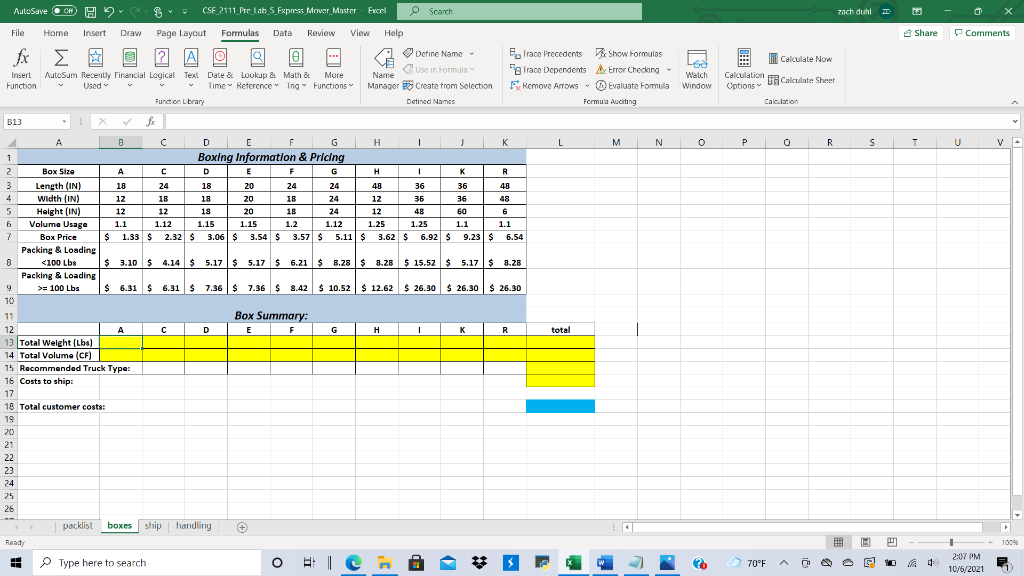Click the formula bar input field
This screenshot has width=1024, height=576.
coord(588,121)
